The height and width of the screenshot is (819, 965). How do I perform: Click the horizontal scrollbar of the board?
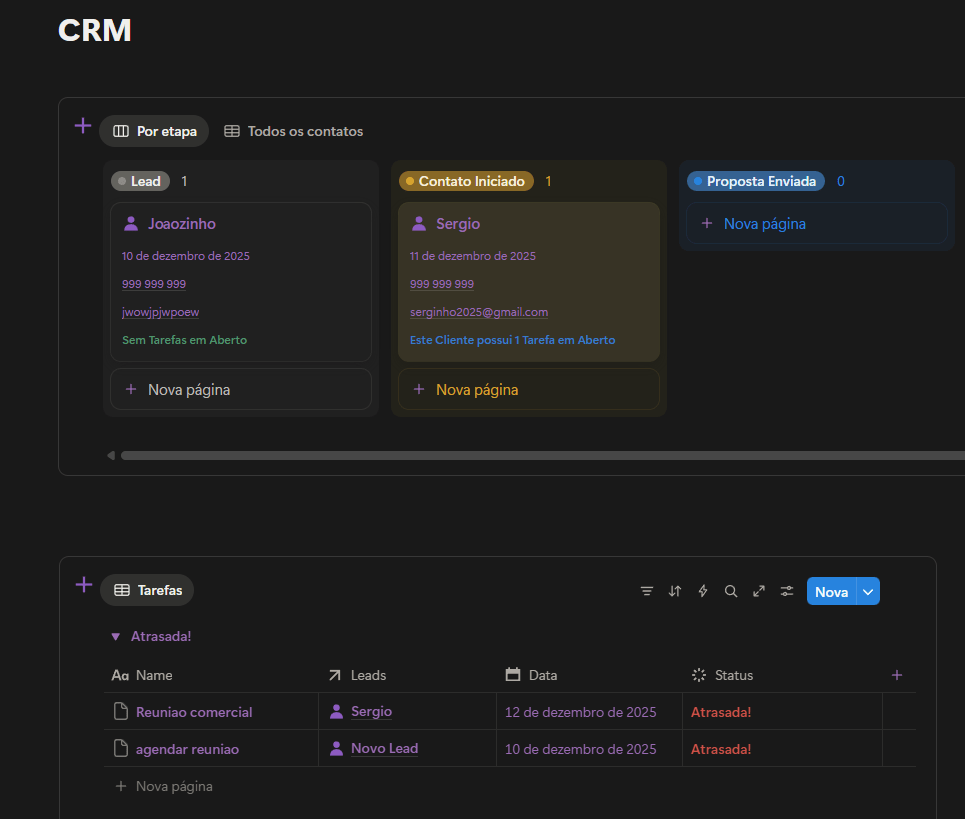(540, 456)
